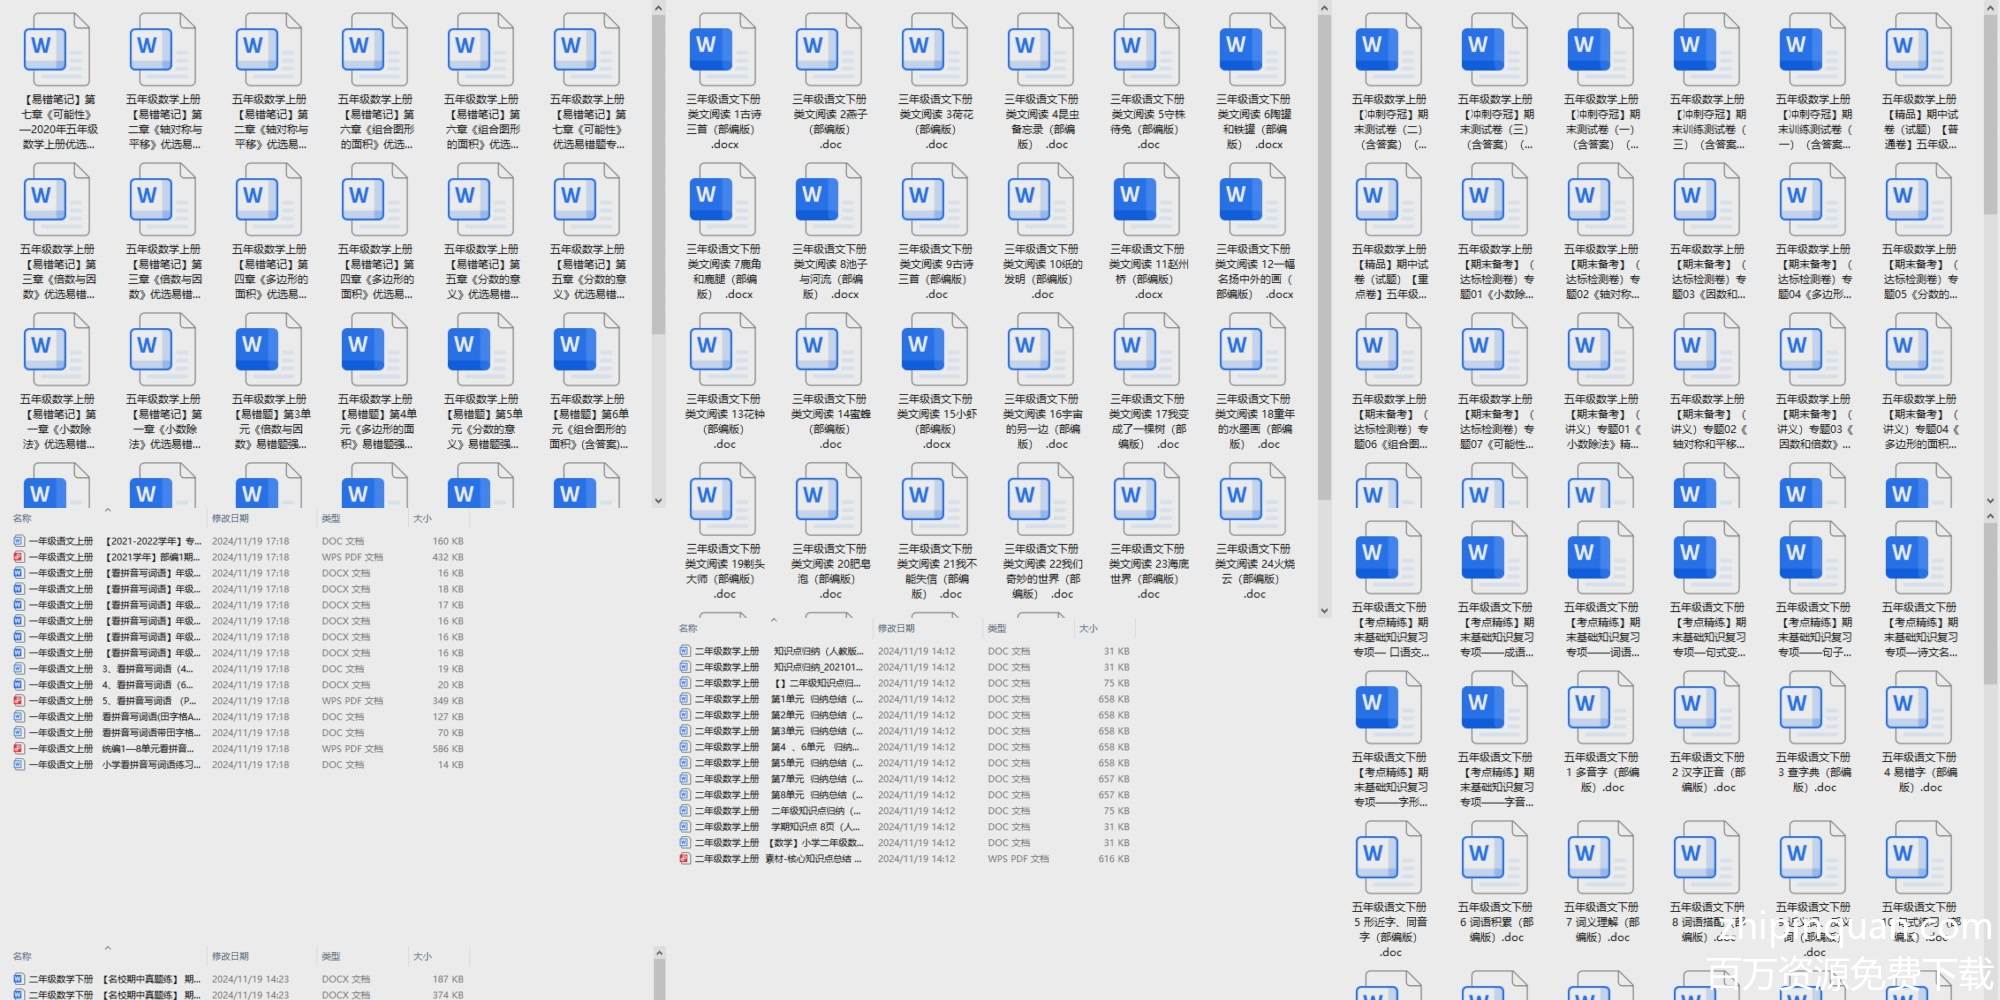Click 名称 column header in 一年级语文 list
This screenshot has width=2000, height=1000.
click(22, 519)
